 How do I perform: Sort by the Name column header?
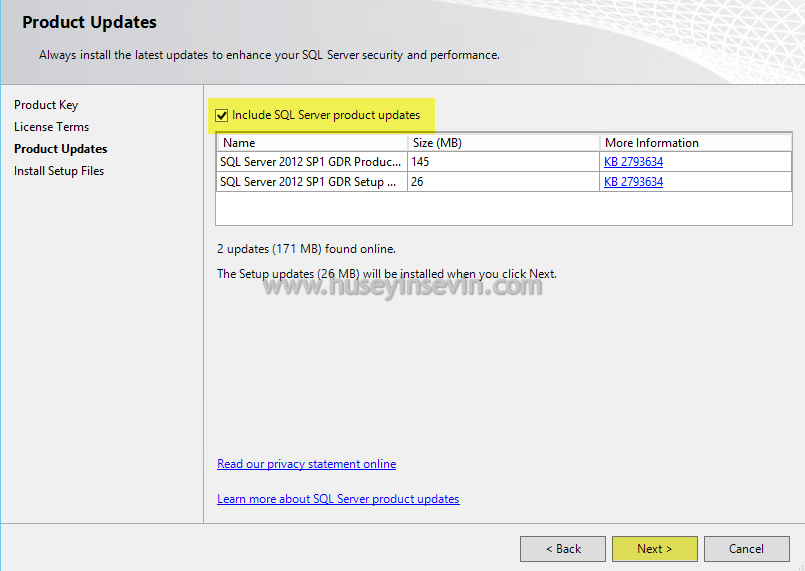(x=312, y=143)
